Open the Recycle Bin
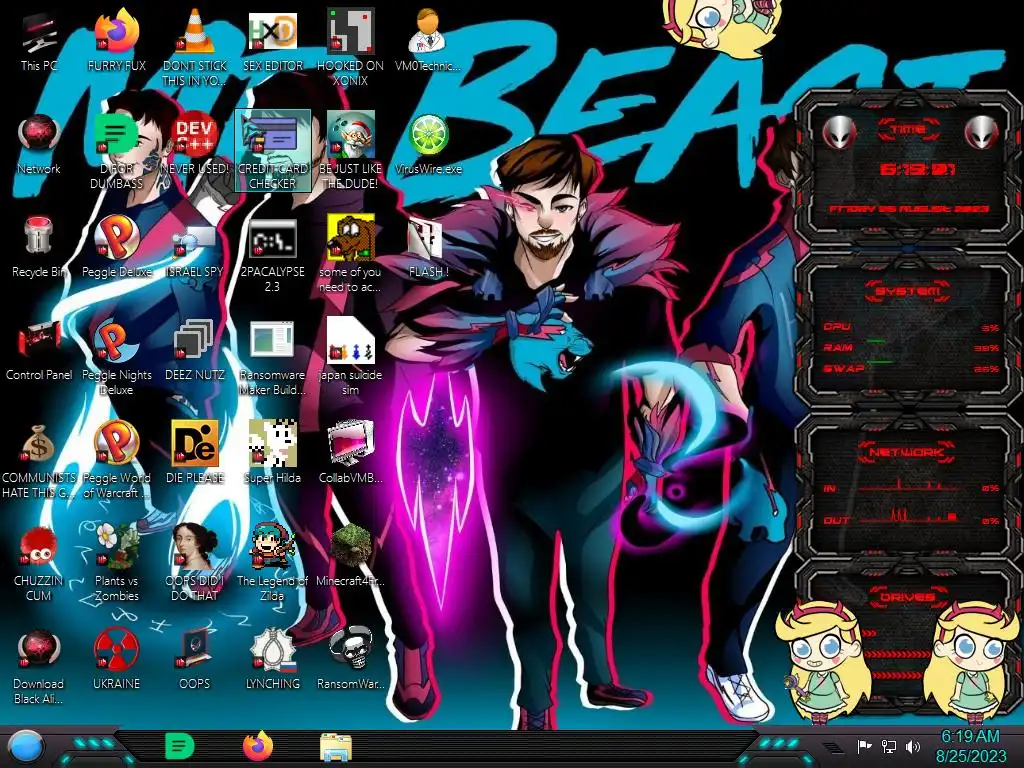This screenshot has width=1024, height=768. 39,248
